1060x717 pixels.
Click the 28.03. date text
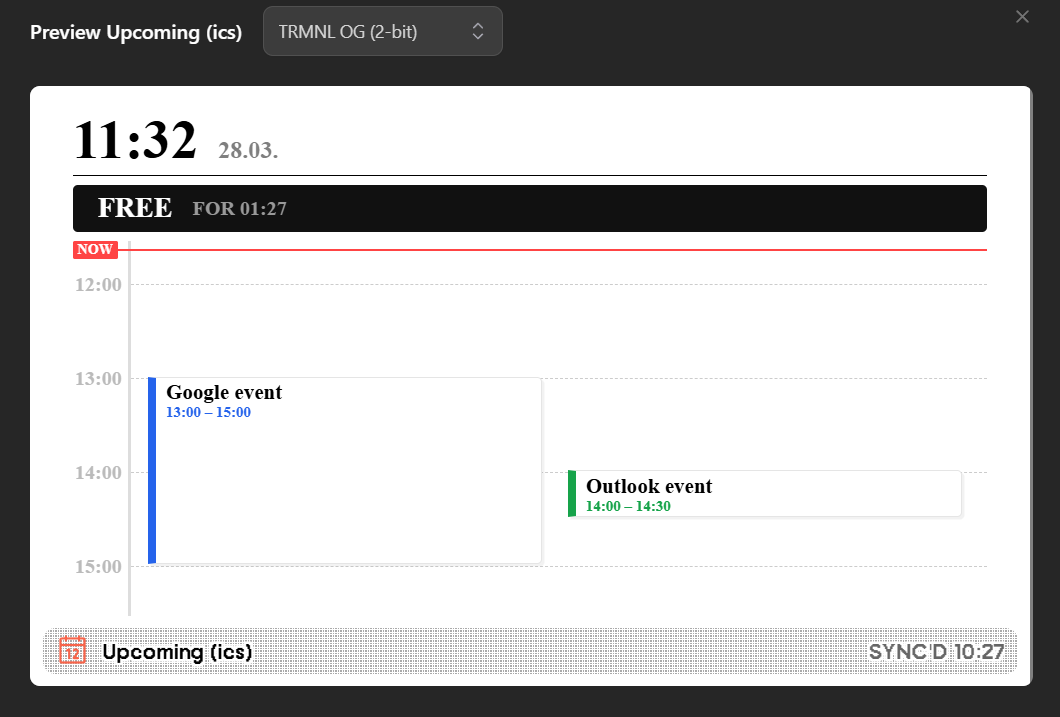point(248,150)
